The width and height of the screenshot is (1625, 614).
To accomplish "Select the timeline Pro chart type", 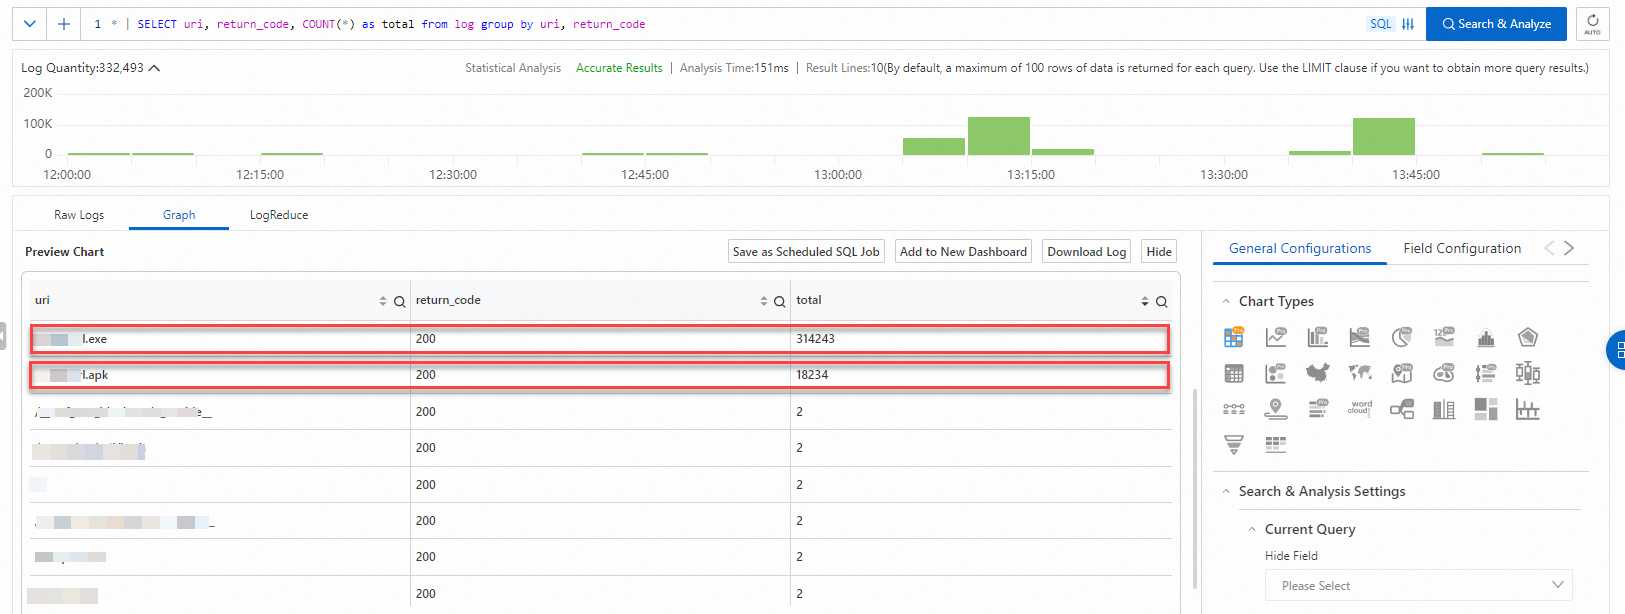I will [1486, 373].
